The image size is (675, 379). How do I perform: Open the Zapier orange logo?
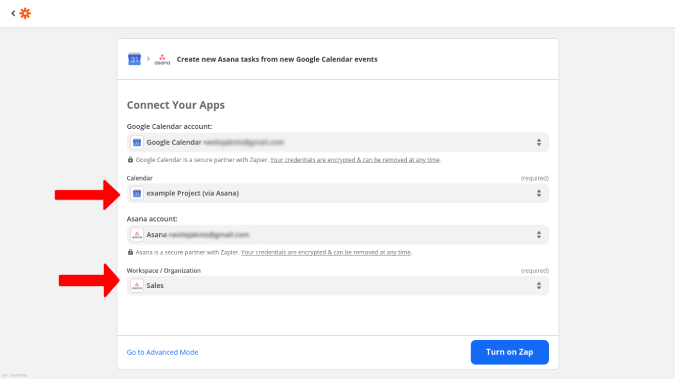[25, 13]
